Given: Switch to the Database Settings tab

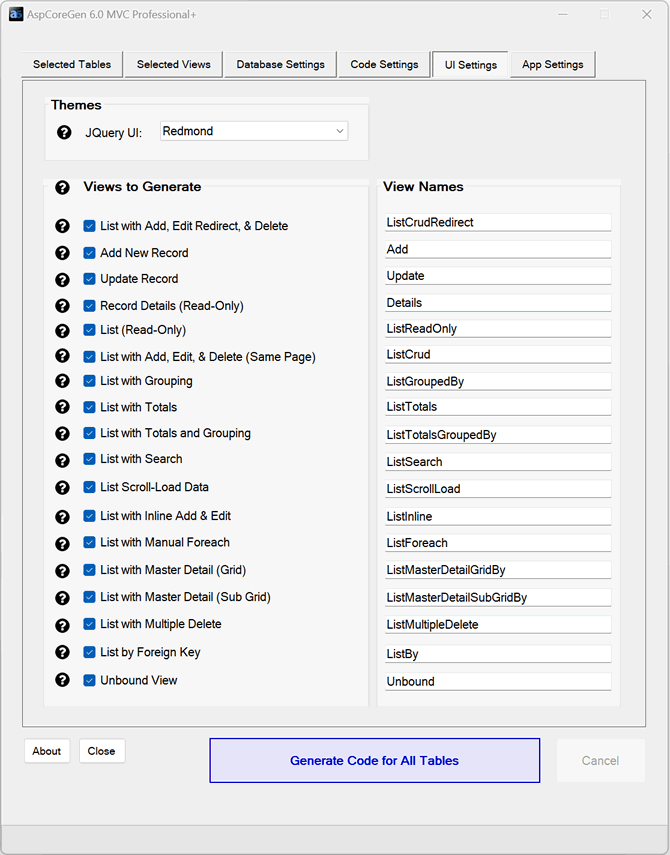Looking at the screenshot, I should coord(280,64).
